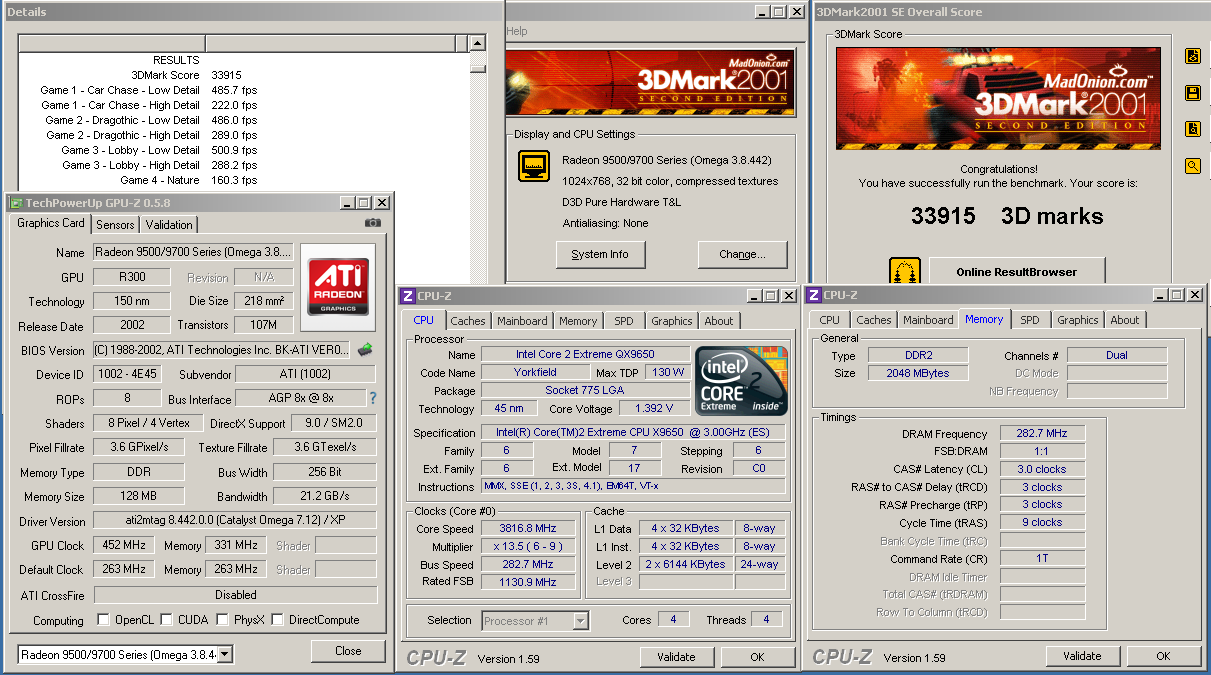The image size is (1211, 675).
Task: Click the Bandwidth value '21.2 GB/s' in GPU-Z
Action: pos(325,496)
